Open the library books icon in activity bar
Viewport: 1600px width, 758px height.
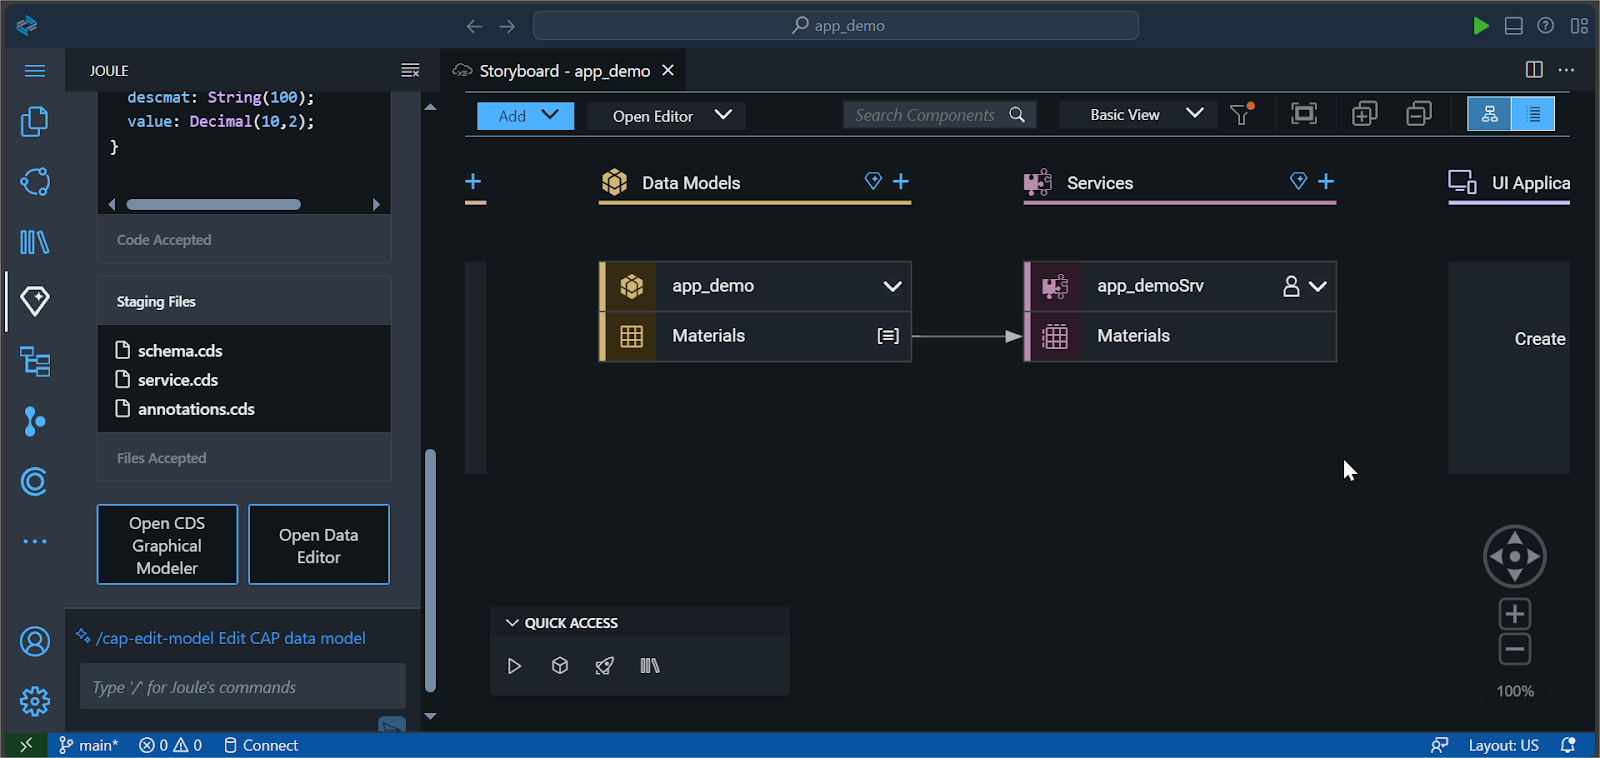35,241
